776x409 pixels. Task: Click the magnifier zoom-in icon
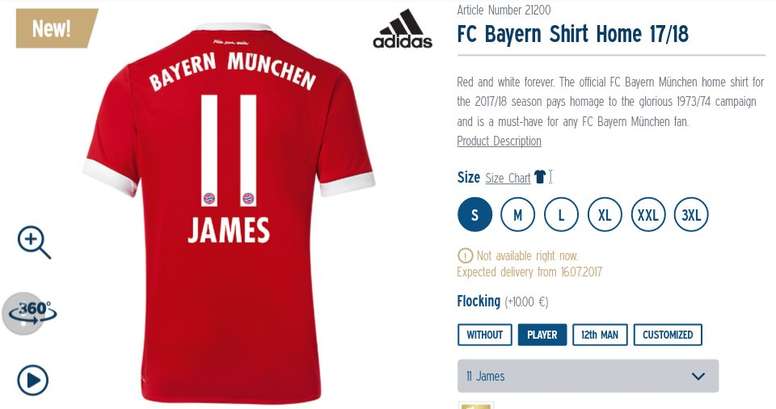click(x=34, y=243)
